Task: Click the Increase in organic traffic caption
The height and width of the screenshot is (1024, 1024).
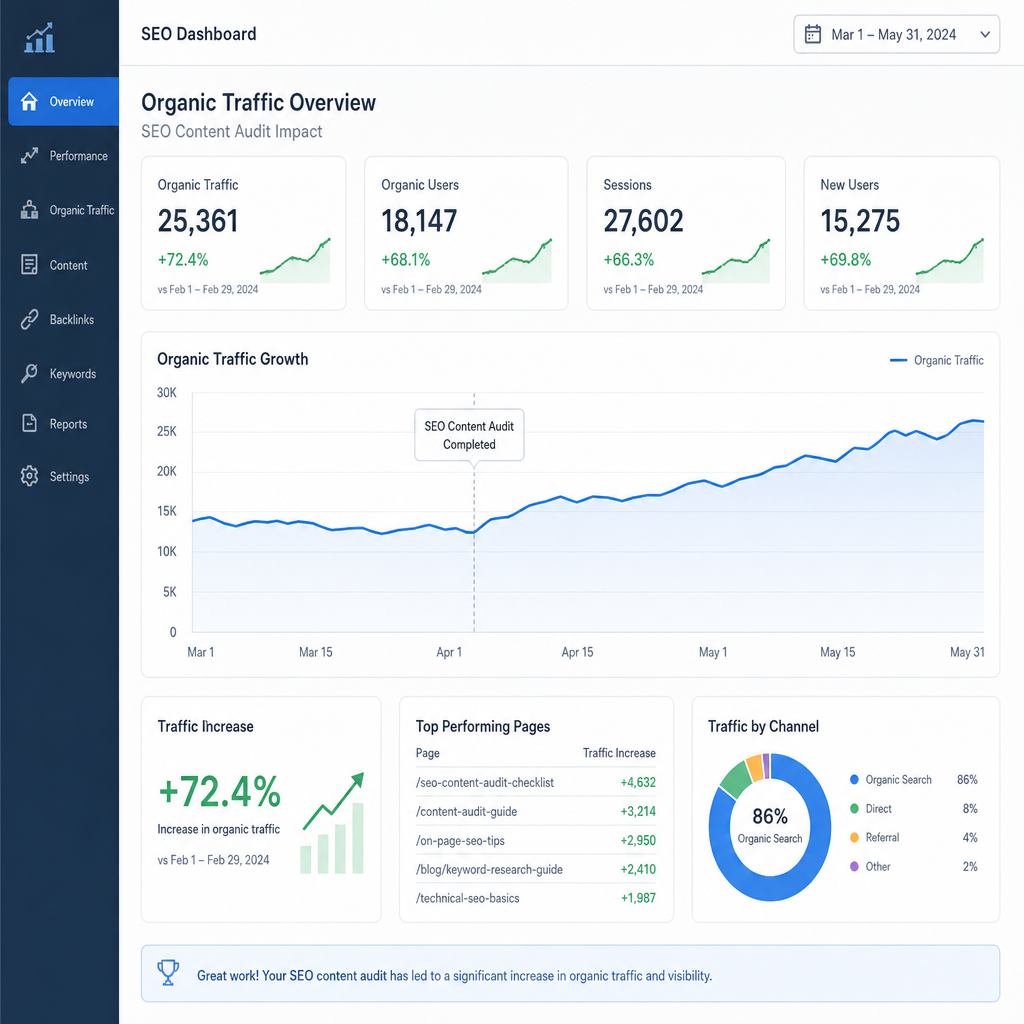Action: coord(218,829)
